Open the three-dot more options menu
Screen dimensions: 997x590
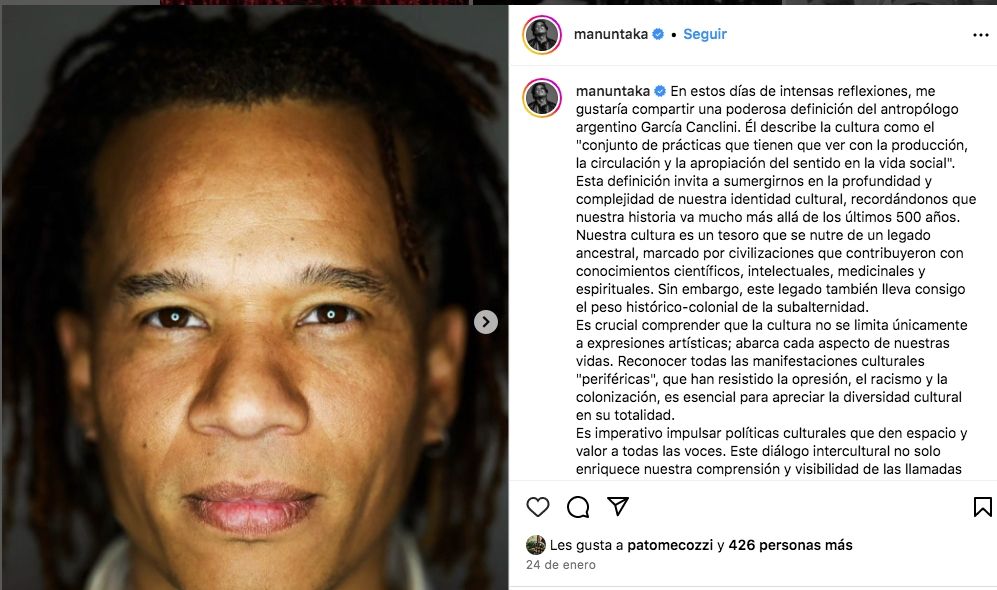tap(981, 35)
